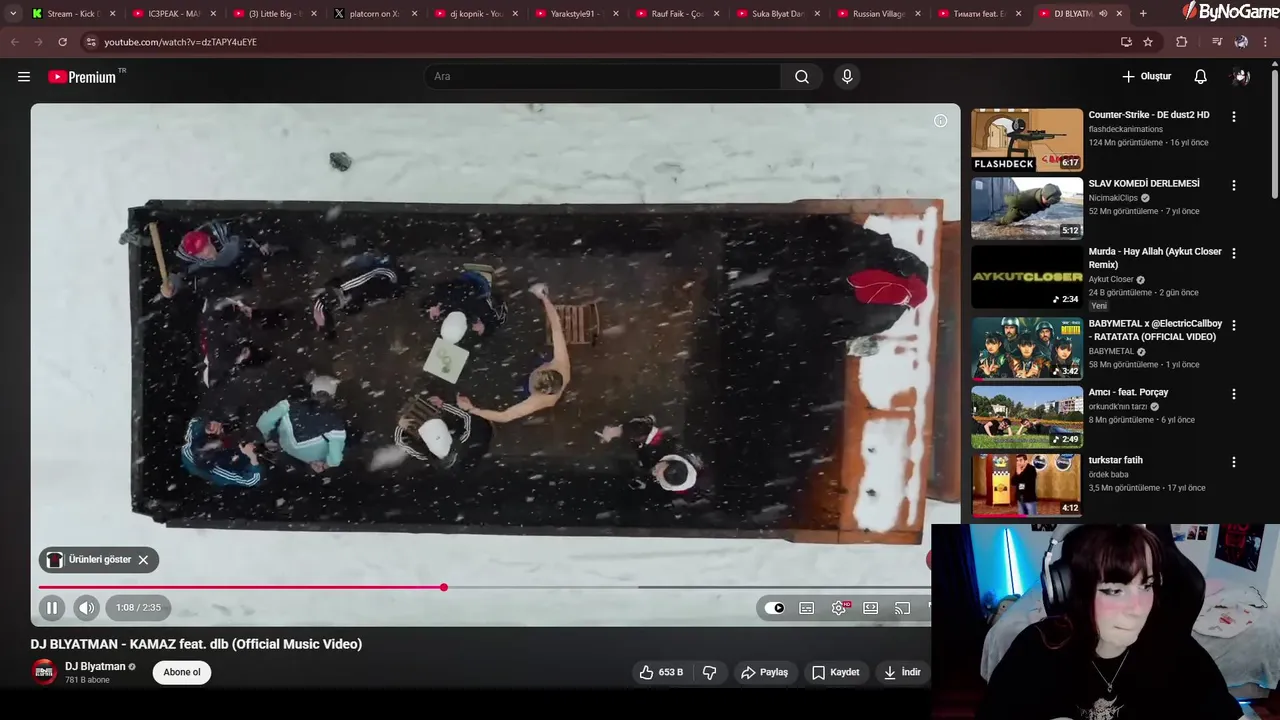Open options for turkstar fatih video
This screenshot has height=720, width=1280.
pyautogui.click(x=1233, y=462)
